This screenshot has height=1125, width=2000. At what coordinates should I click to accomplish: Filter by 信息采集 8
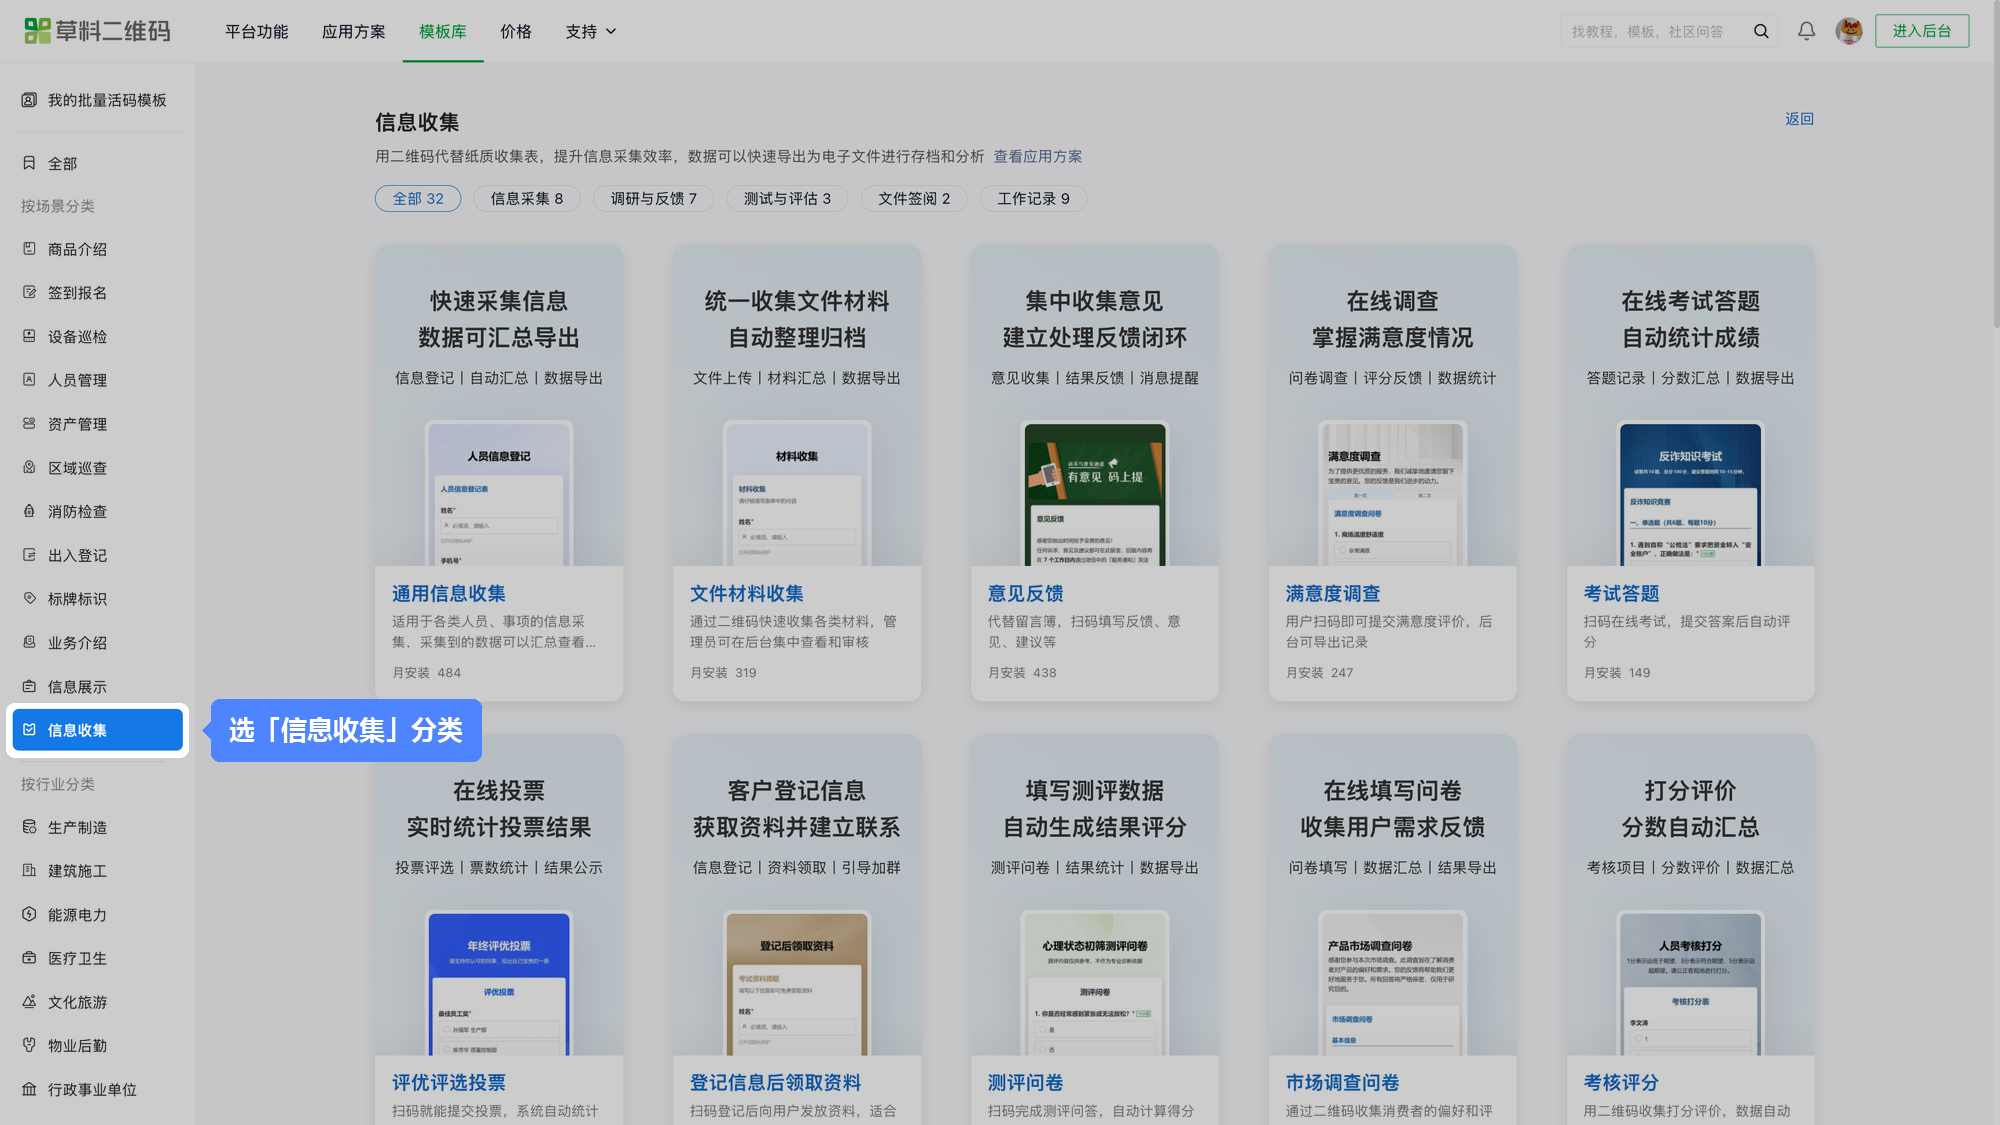pos(527,198)
